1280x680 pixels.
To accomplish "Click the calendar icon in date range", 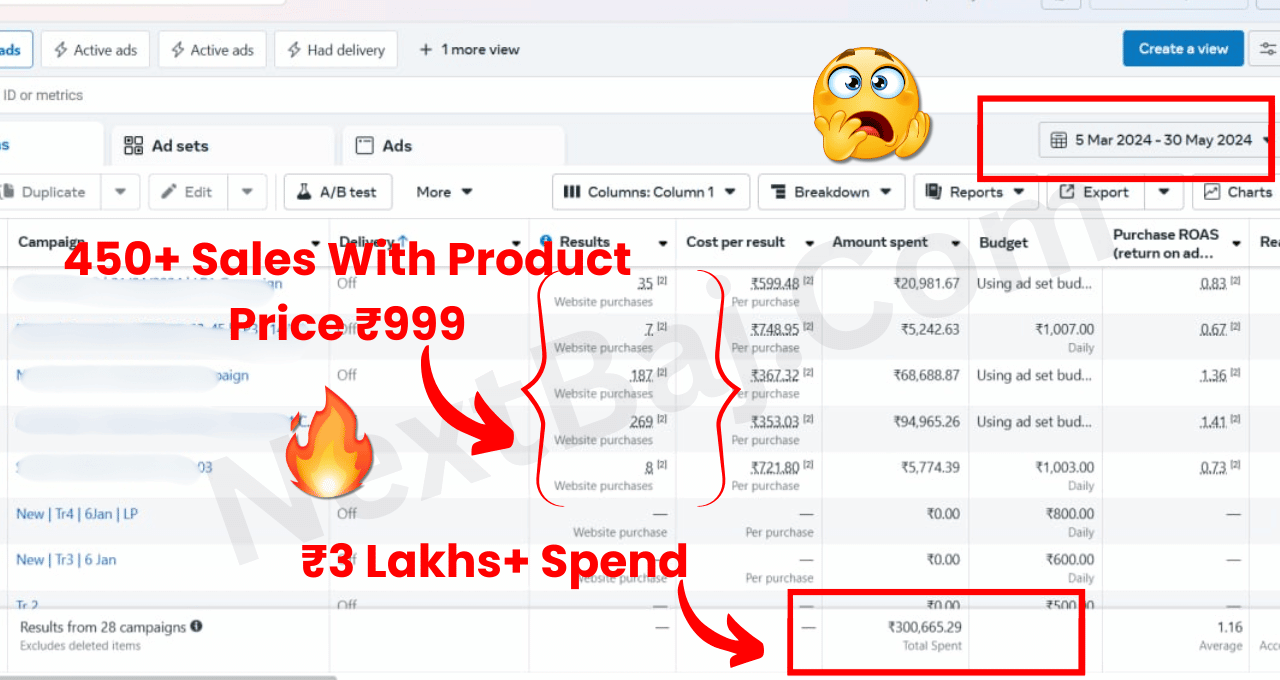I will 1058,140.
